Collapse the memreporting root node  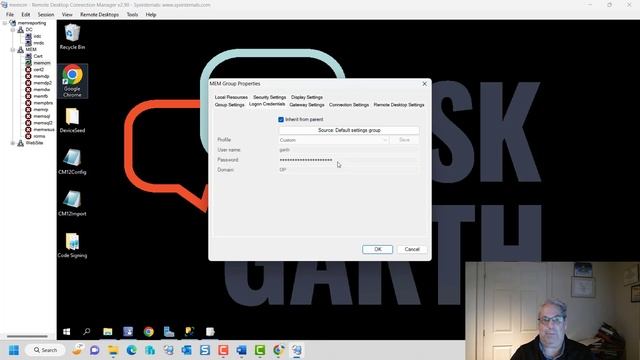point(5,23)
